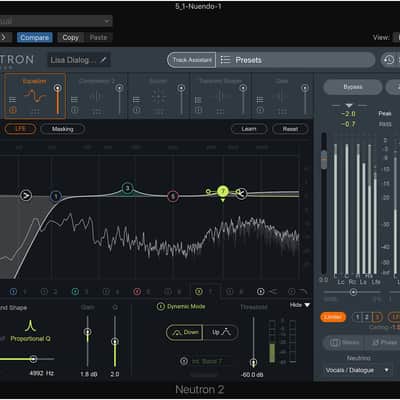The width and height of the screenshot is (400, 400).
Task: Click the Compare button
Action: pos(34,37)
